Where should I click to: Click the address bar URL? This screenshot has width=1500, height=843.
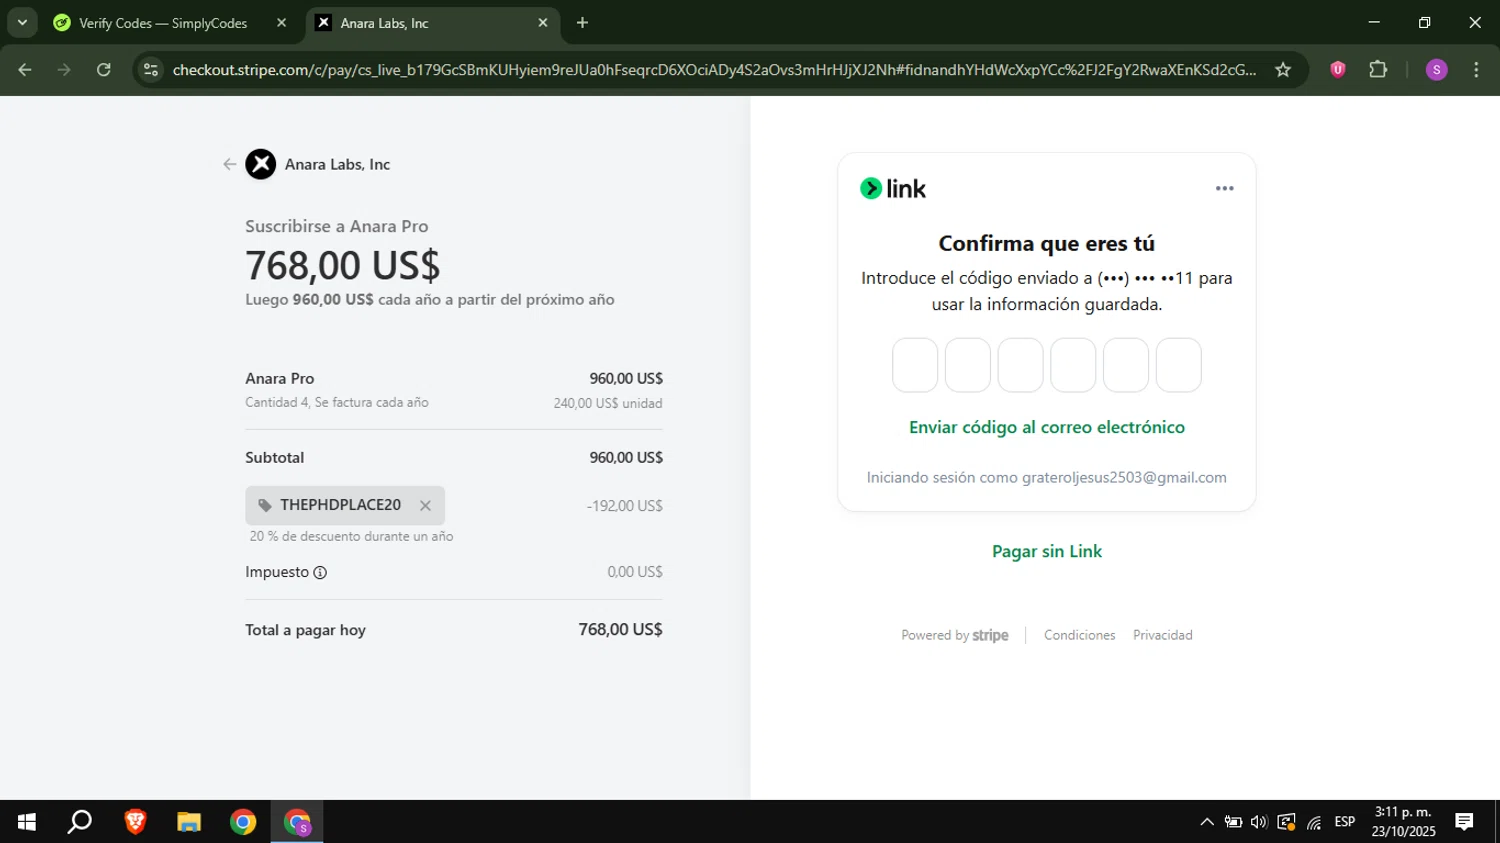tap(714, 70)
